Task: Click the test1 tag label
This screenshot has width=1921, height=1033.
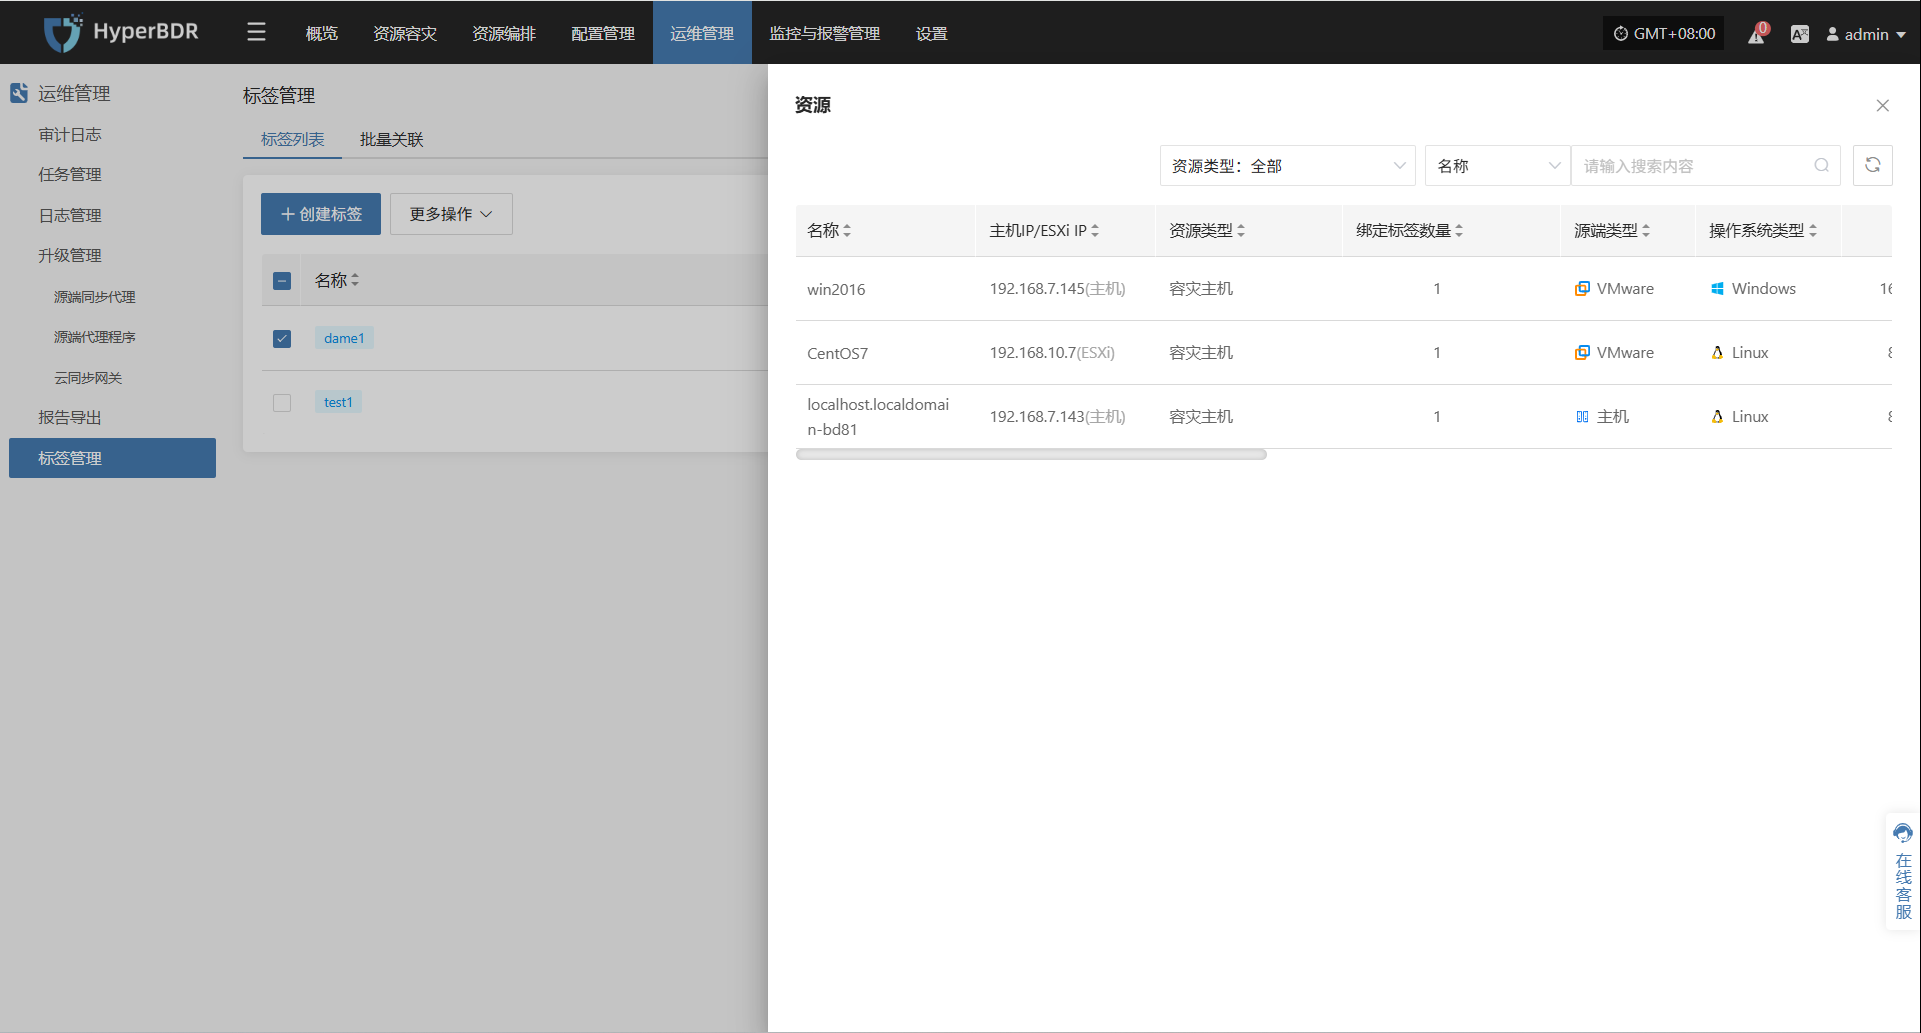Action: click(338, 402)
